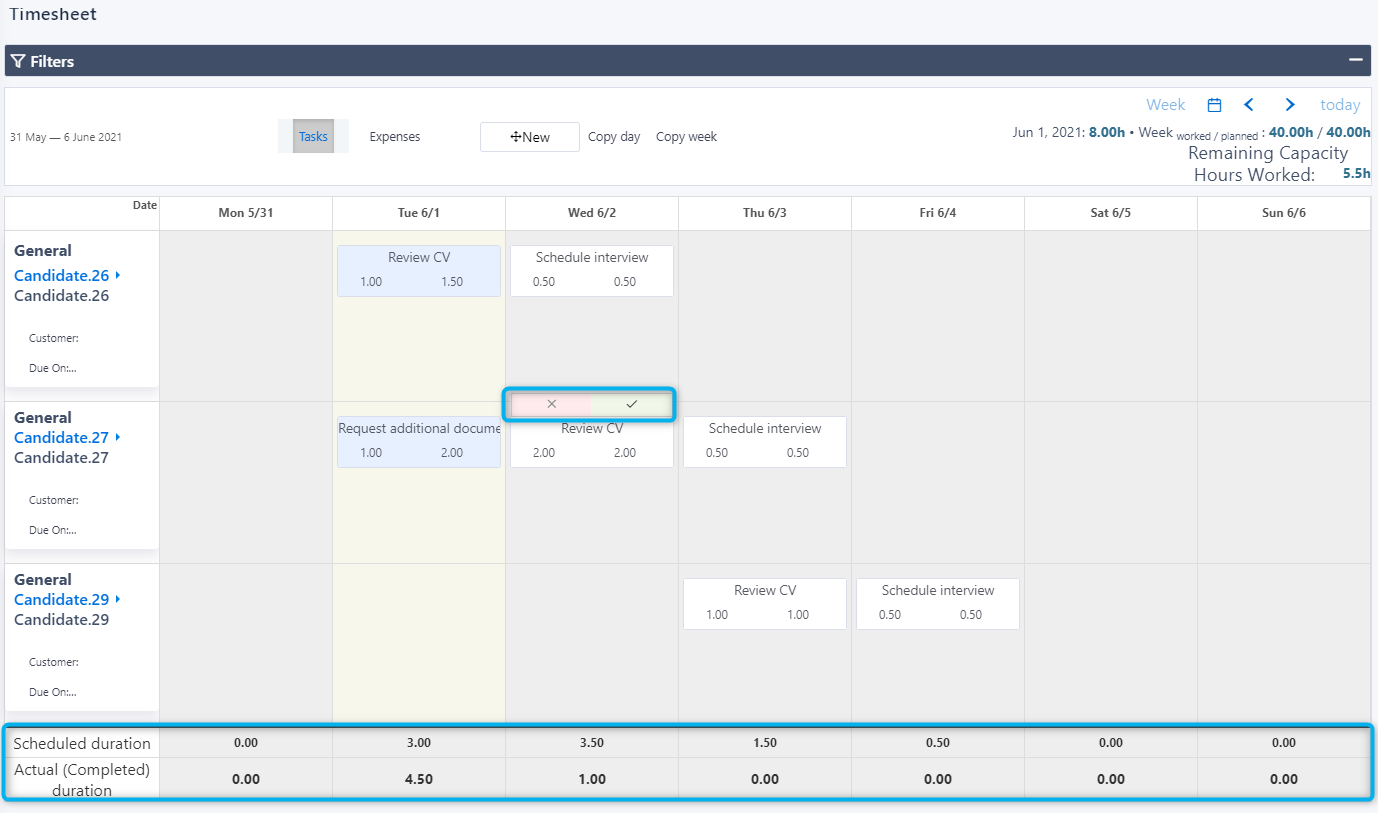Select the Review CV entry on Wed 6/2
This screenshot has height=813, width=1378.
pos(591,441)
